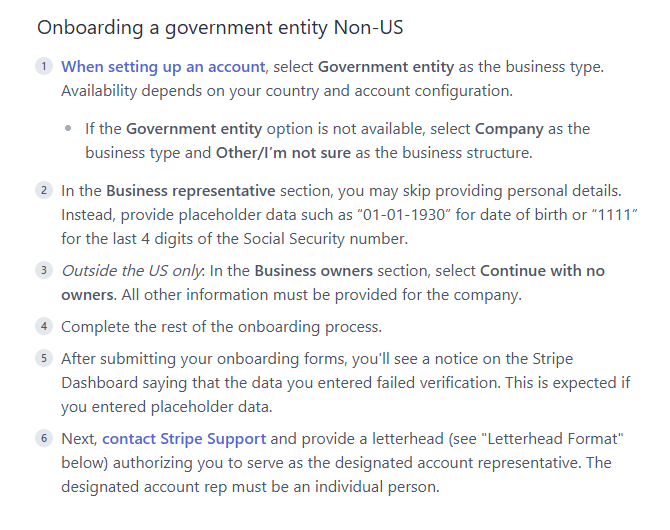This screenshot has height=530, width=670.
Task: Click the 'Letterhead Format' quoted text
Action: coord(555,439)
